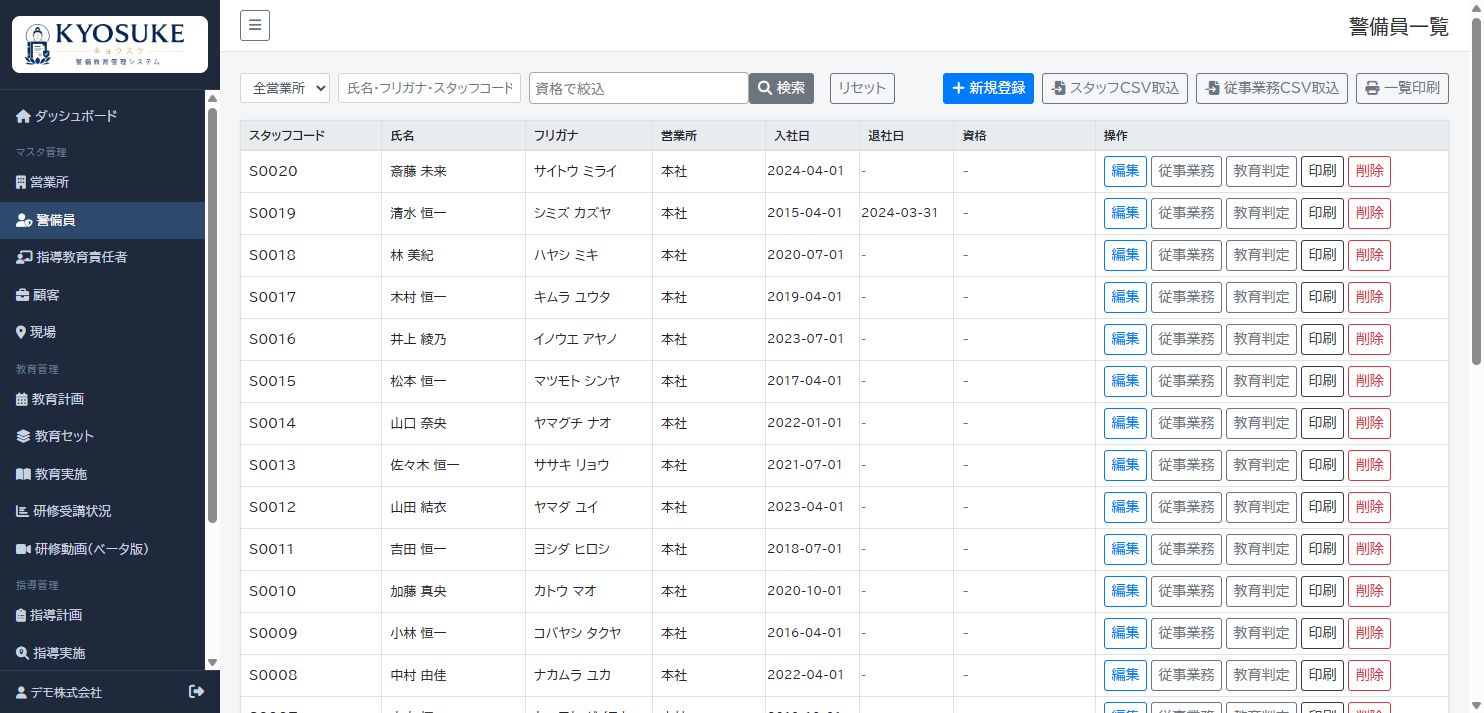Screen dimensions: 1484x713
Task: Click 削除 for 松本 恒一
Action: [1369, 381]
